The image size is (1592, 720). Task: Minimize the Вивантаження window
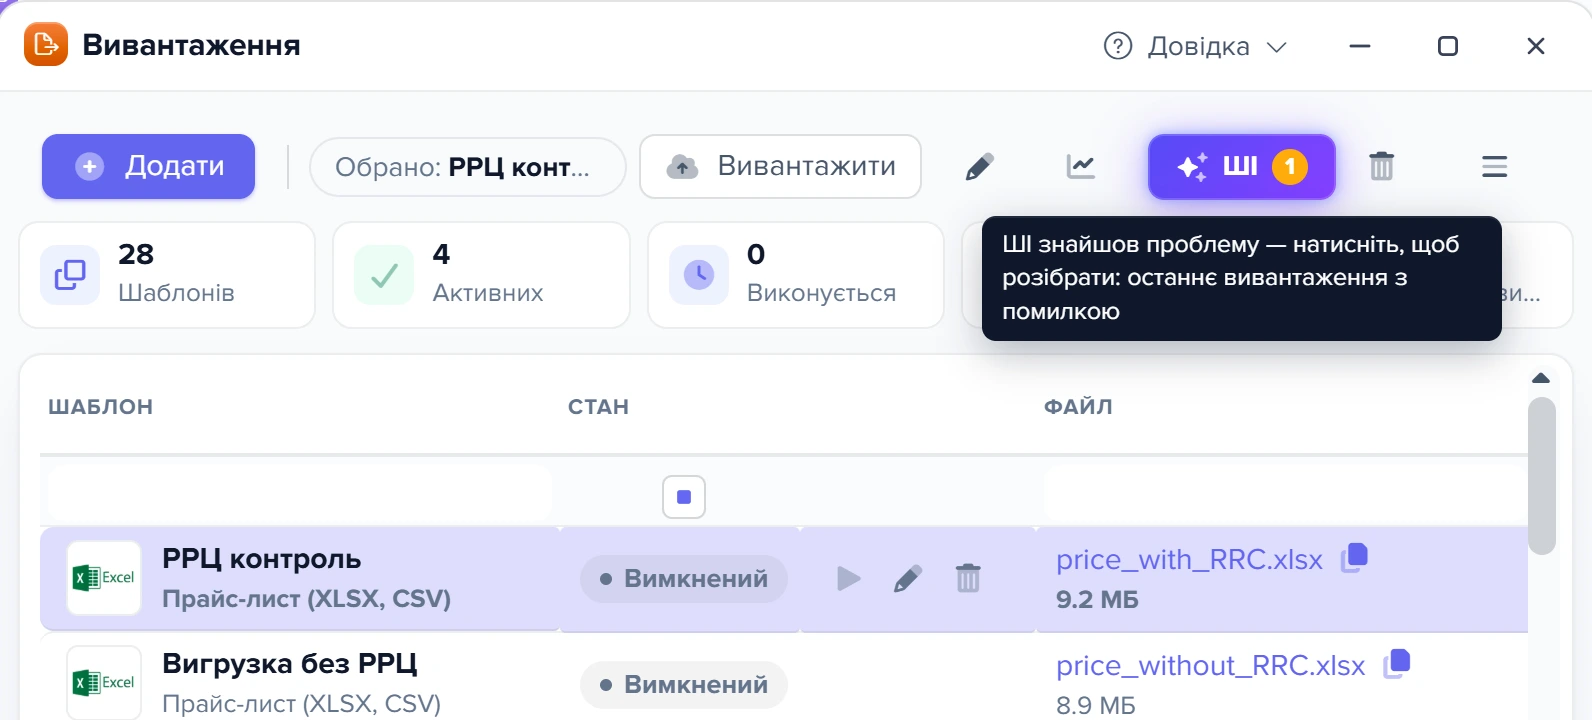[1360, 46]
